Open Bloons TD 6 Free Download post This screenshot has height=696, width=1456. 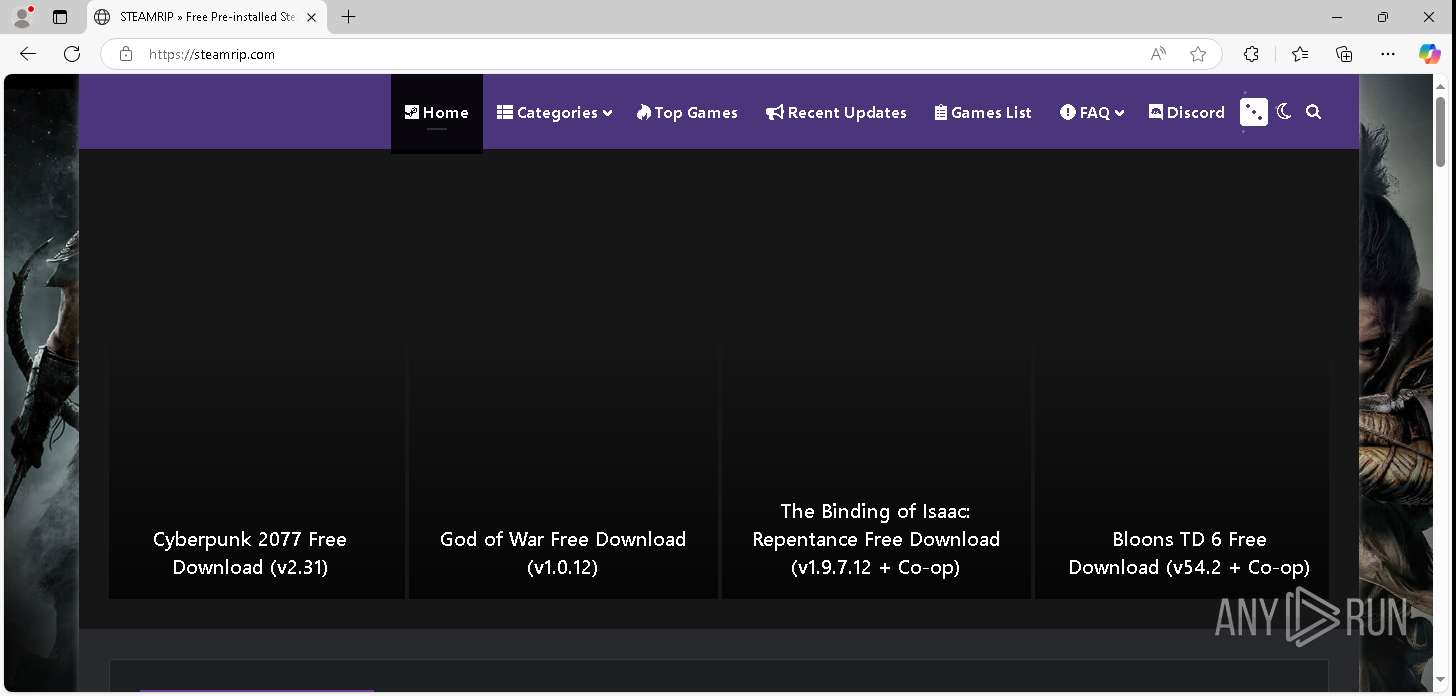(1189, 553)
